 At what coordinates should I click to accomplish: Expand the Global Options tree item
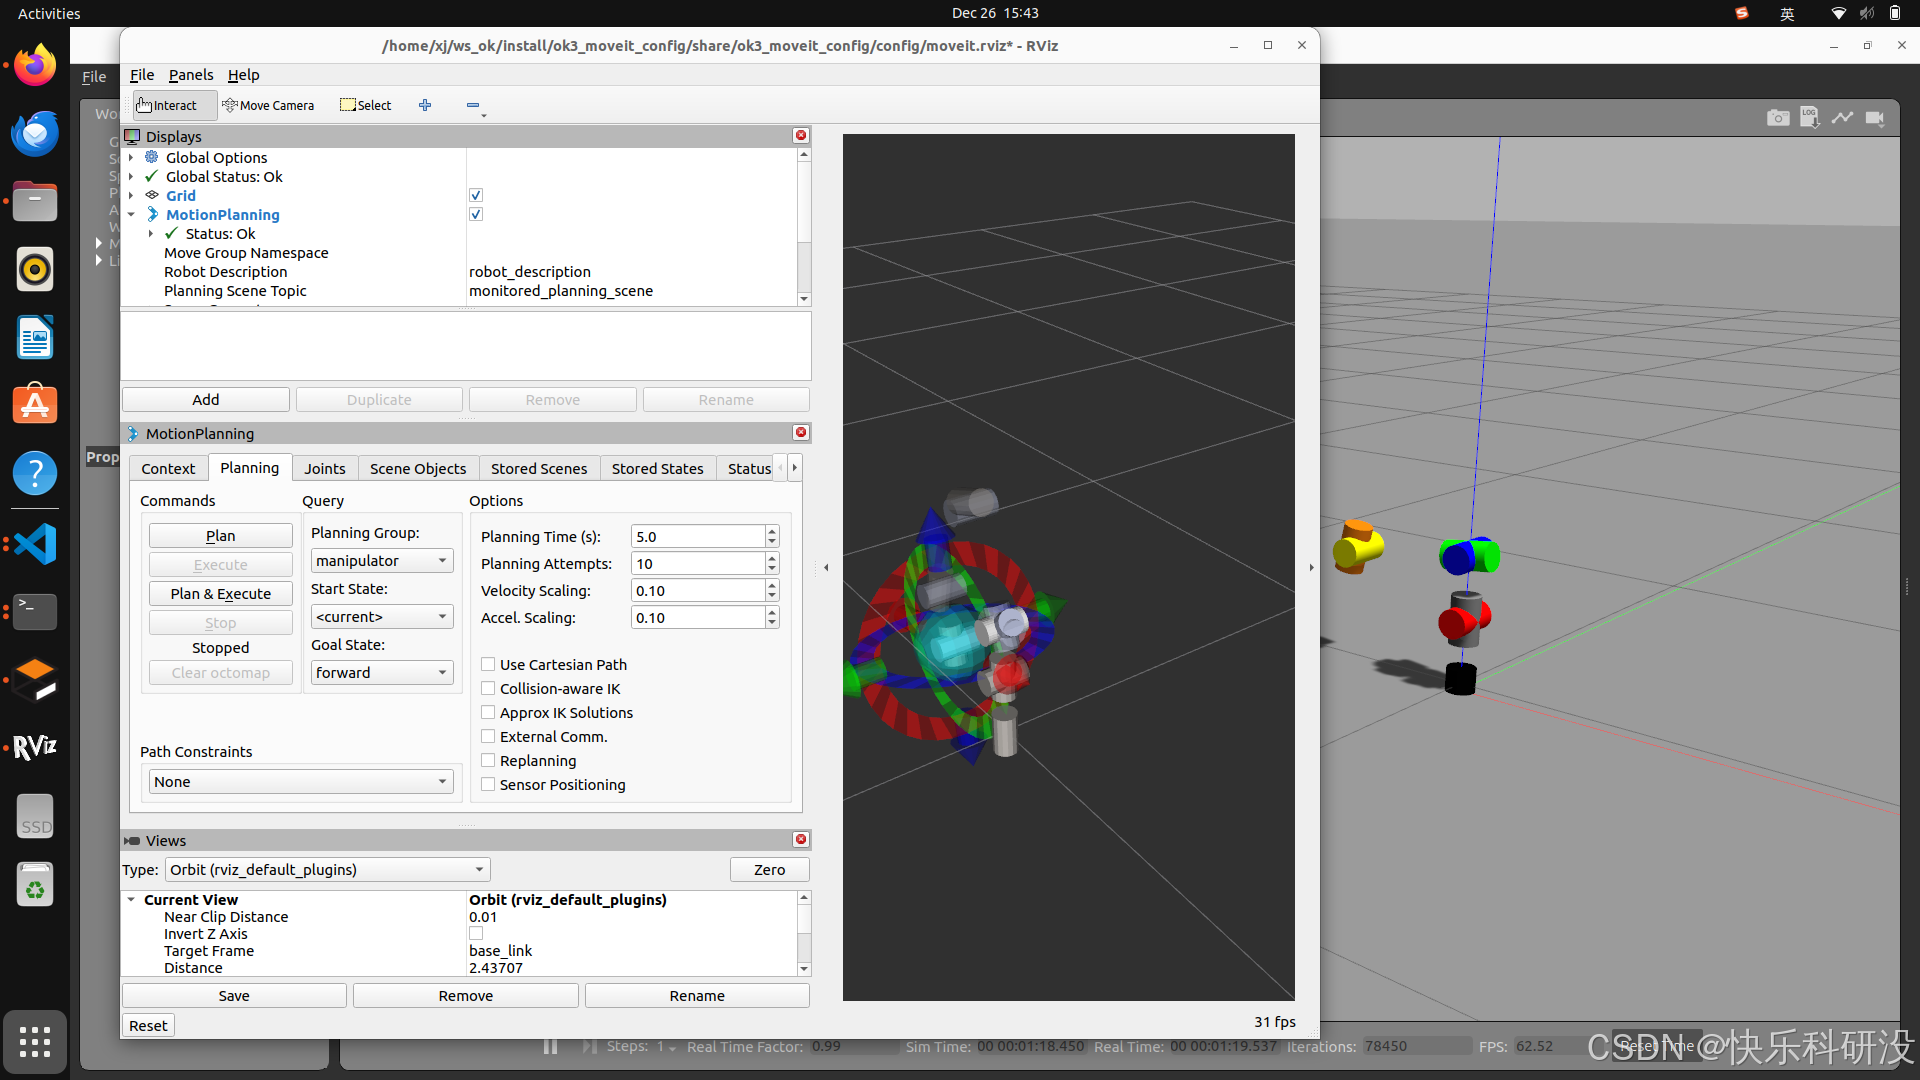tap(131, 158)
